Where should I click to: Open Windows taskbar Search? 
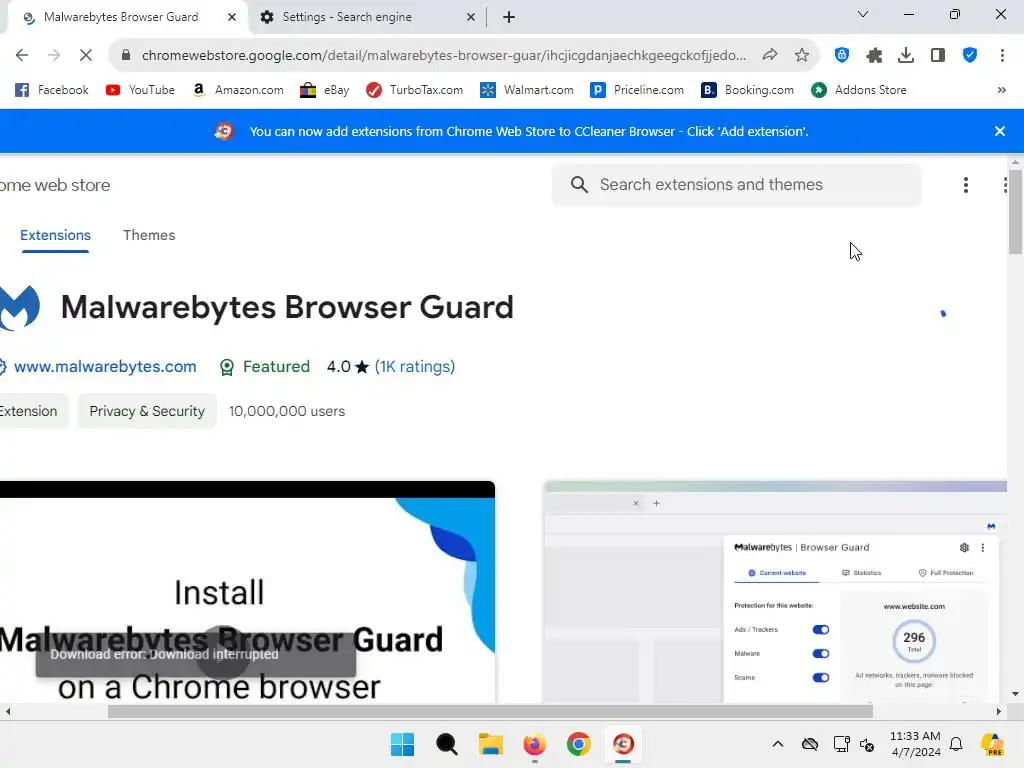click(x=447, y=744)
